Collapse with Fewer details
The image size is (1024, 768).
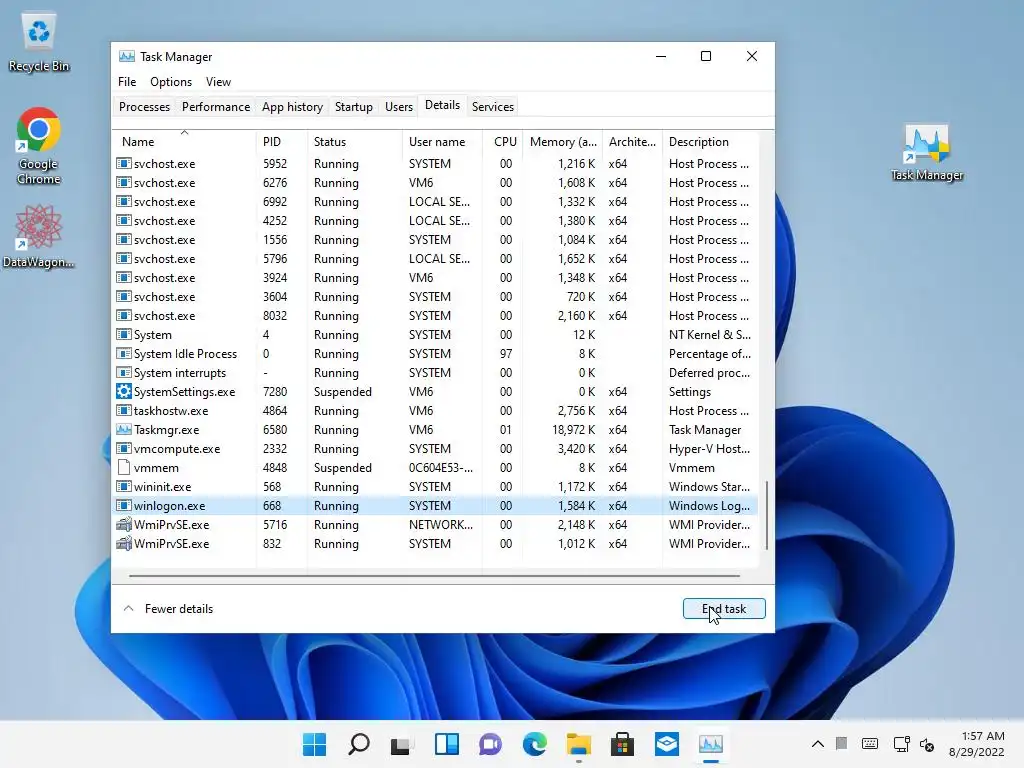(168, 609)
